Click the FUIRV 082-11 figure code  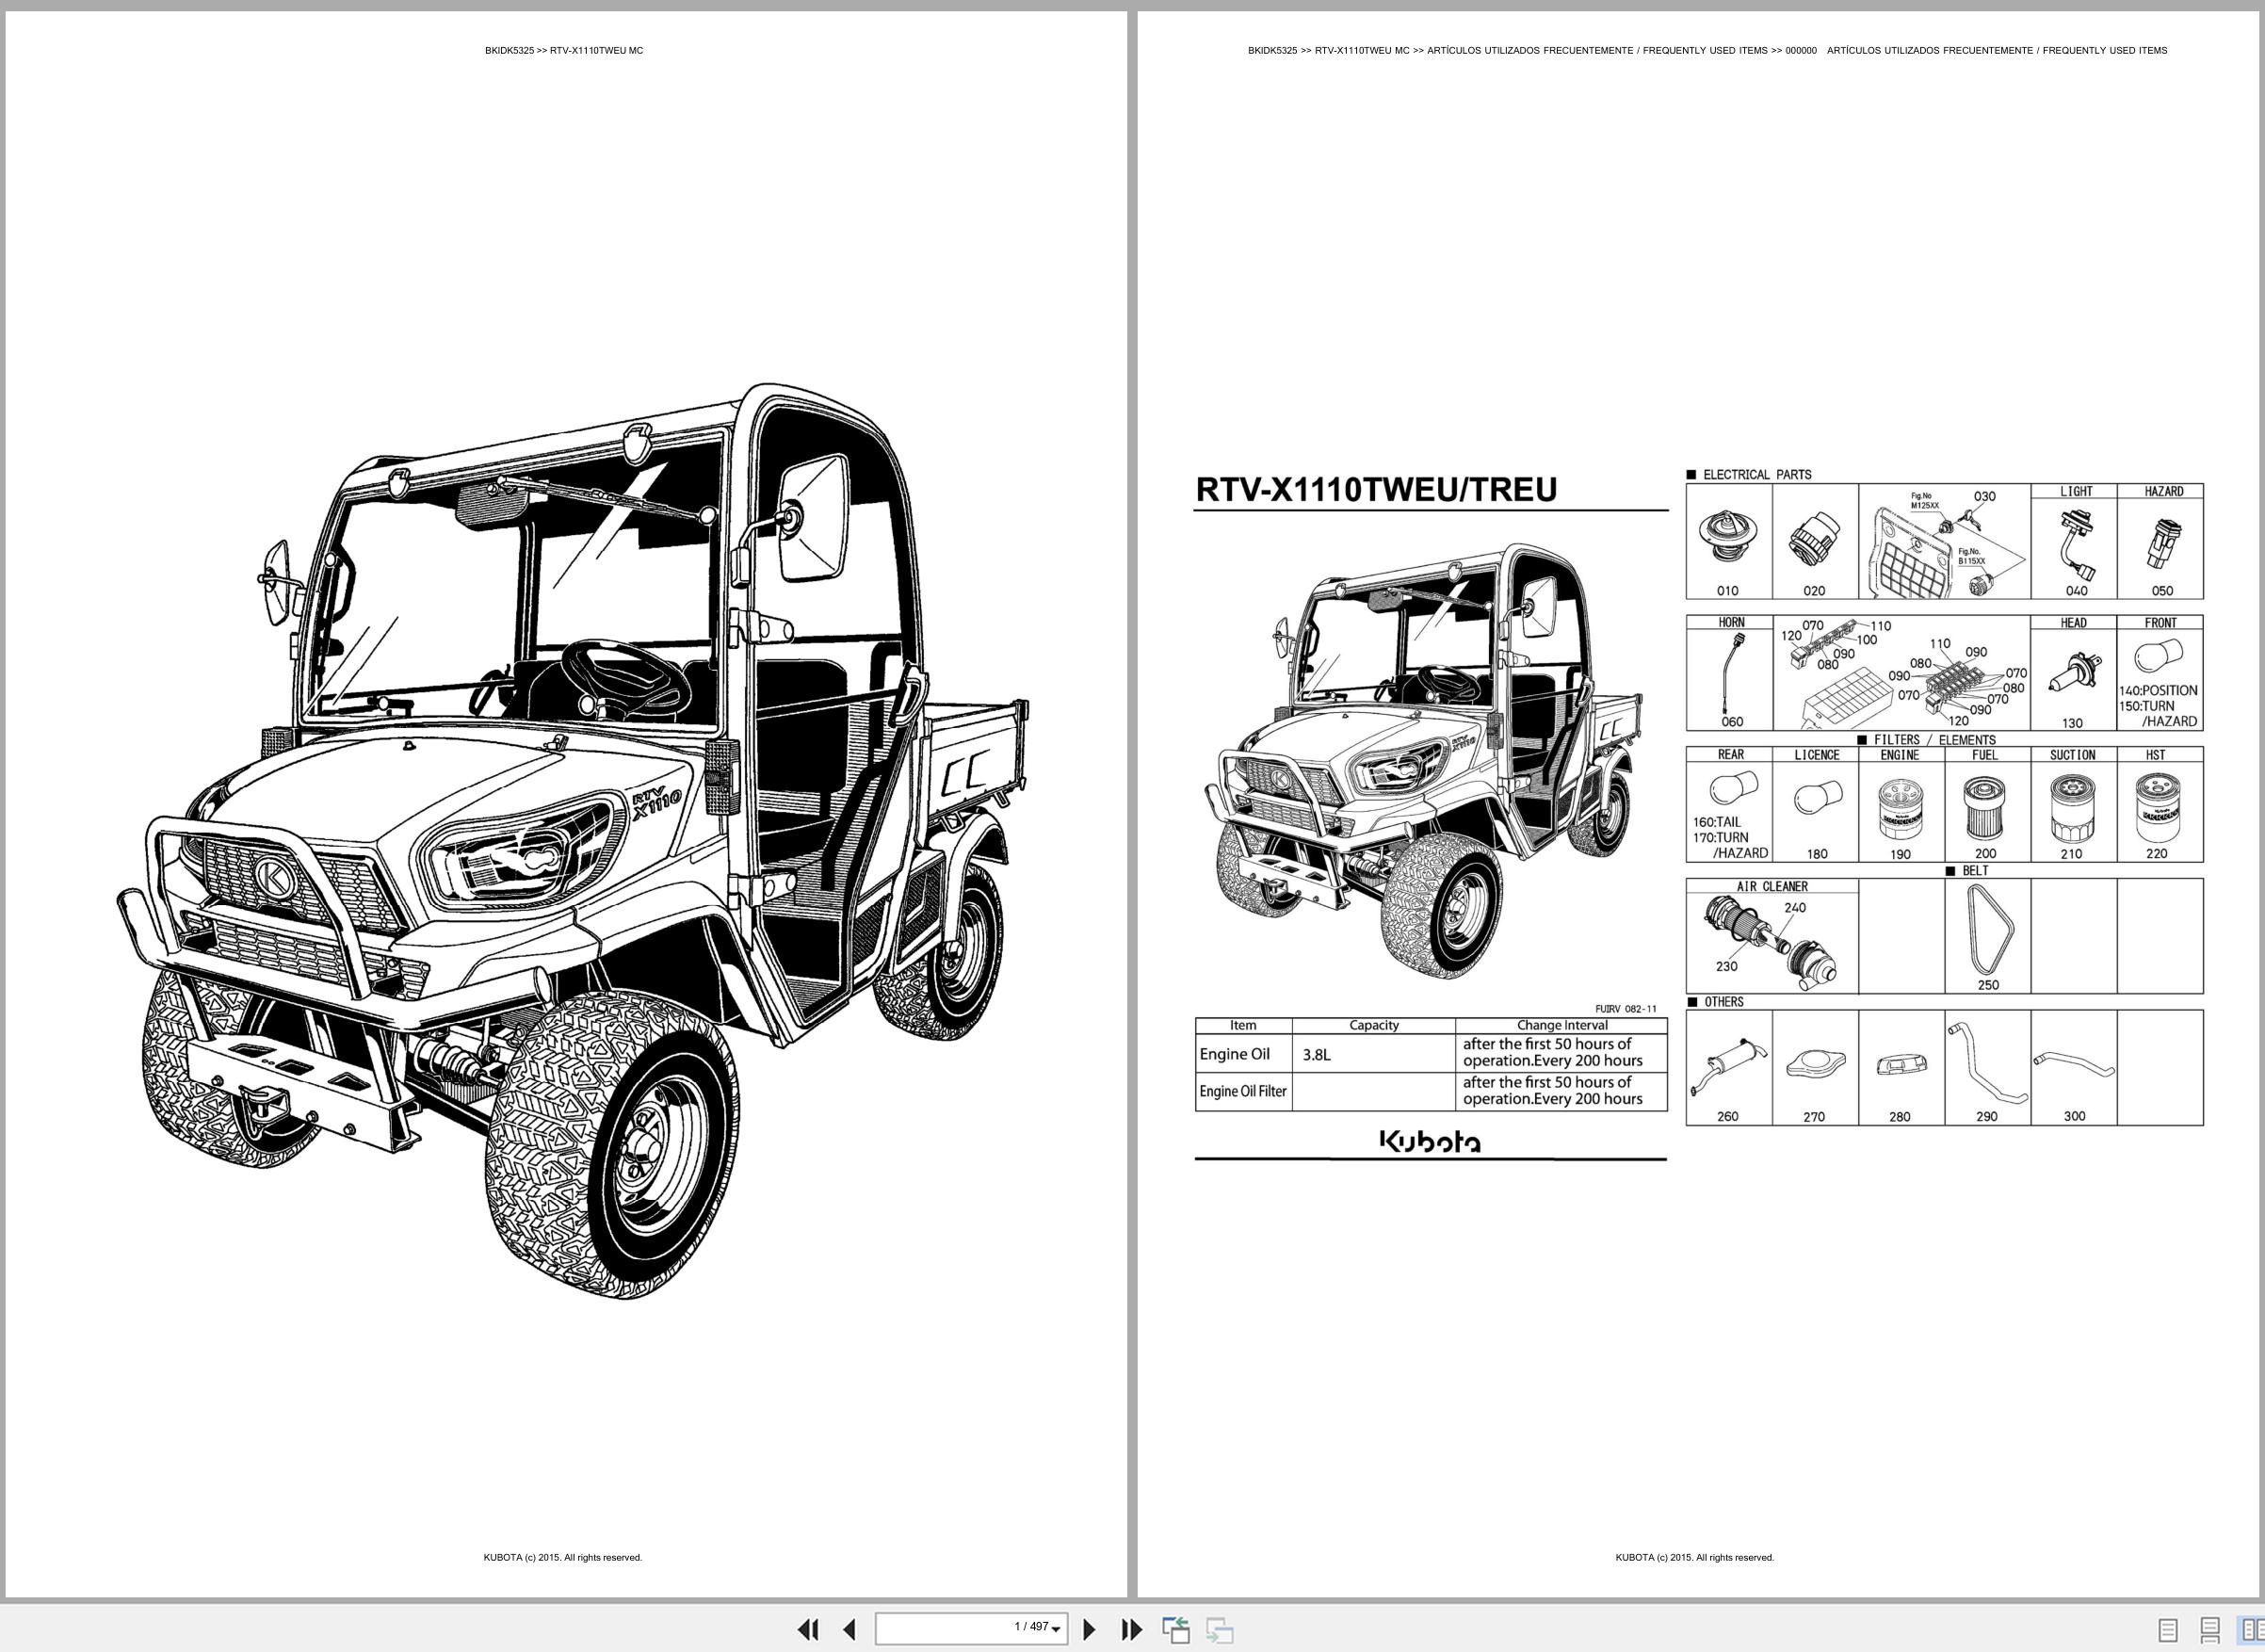pyautogui.click(x=1625, y=1009)
